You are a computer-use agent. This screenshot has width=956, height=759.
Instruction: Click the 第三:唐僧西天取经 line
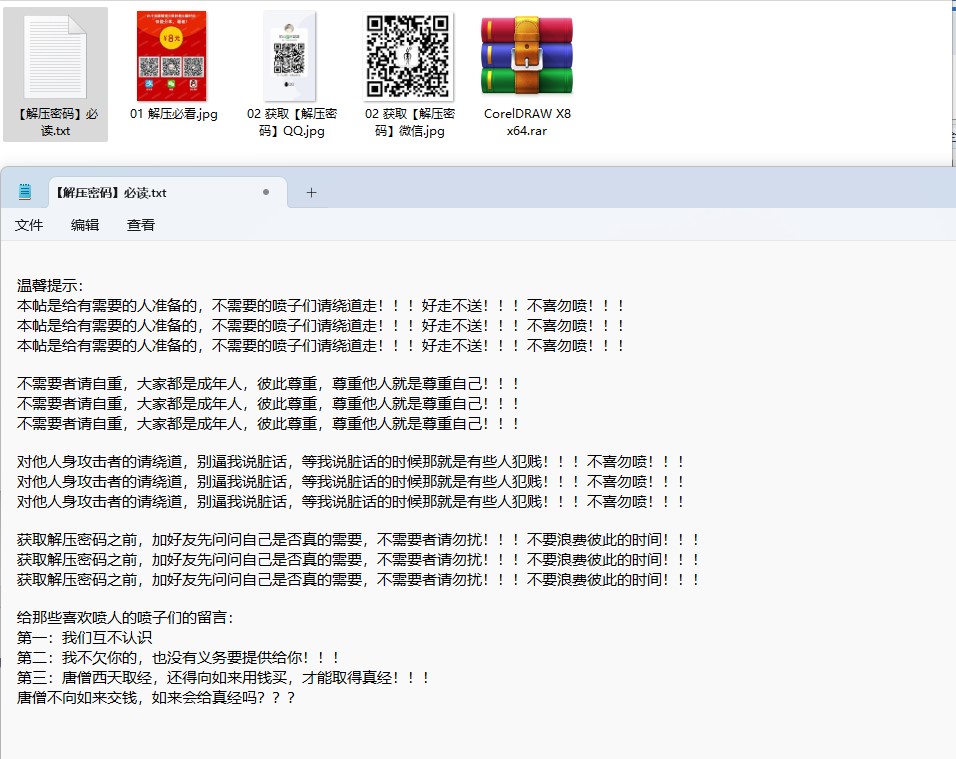point(223,677)
